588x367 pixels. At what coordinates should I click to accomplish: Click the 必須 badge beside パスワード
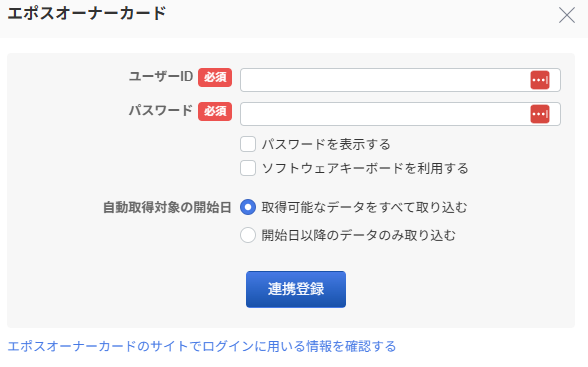[215, 111]
